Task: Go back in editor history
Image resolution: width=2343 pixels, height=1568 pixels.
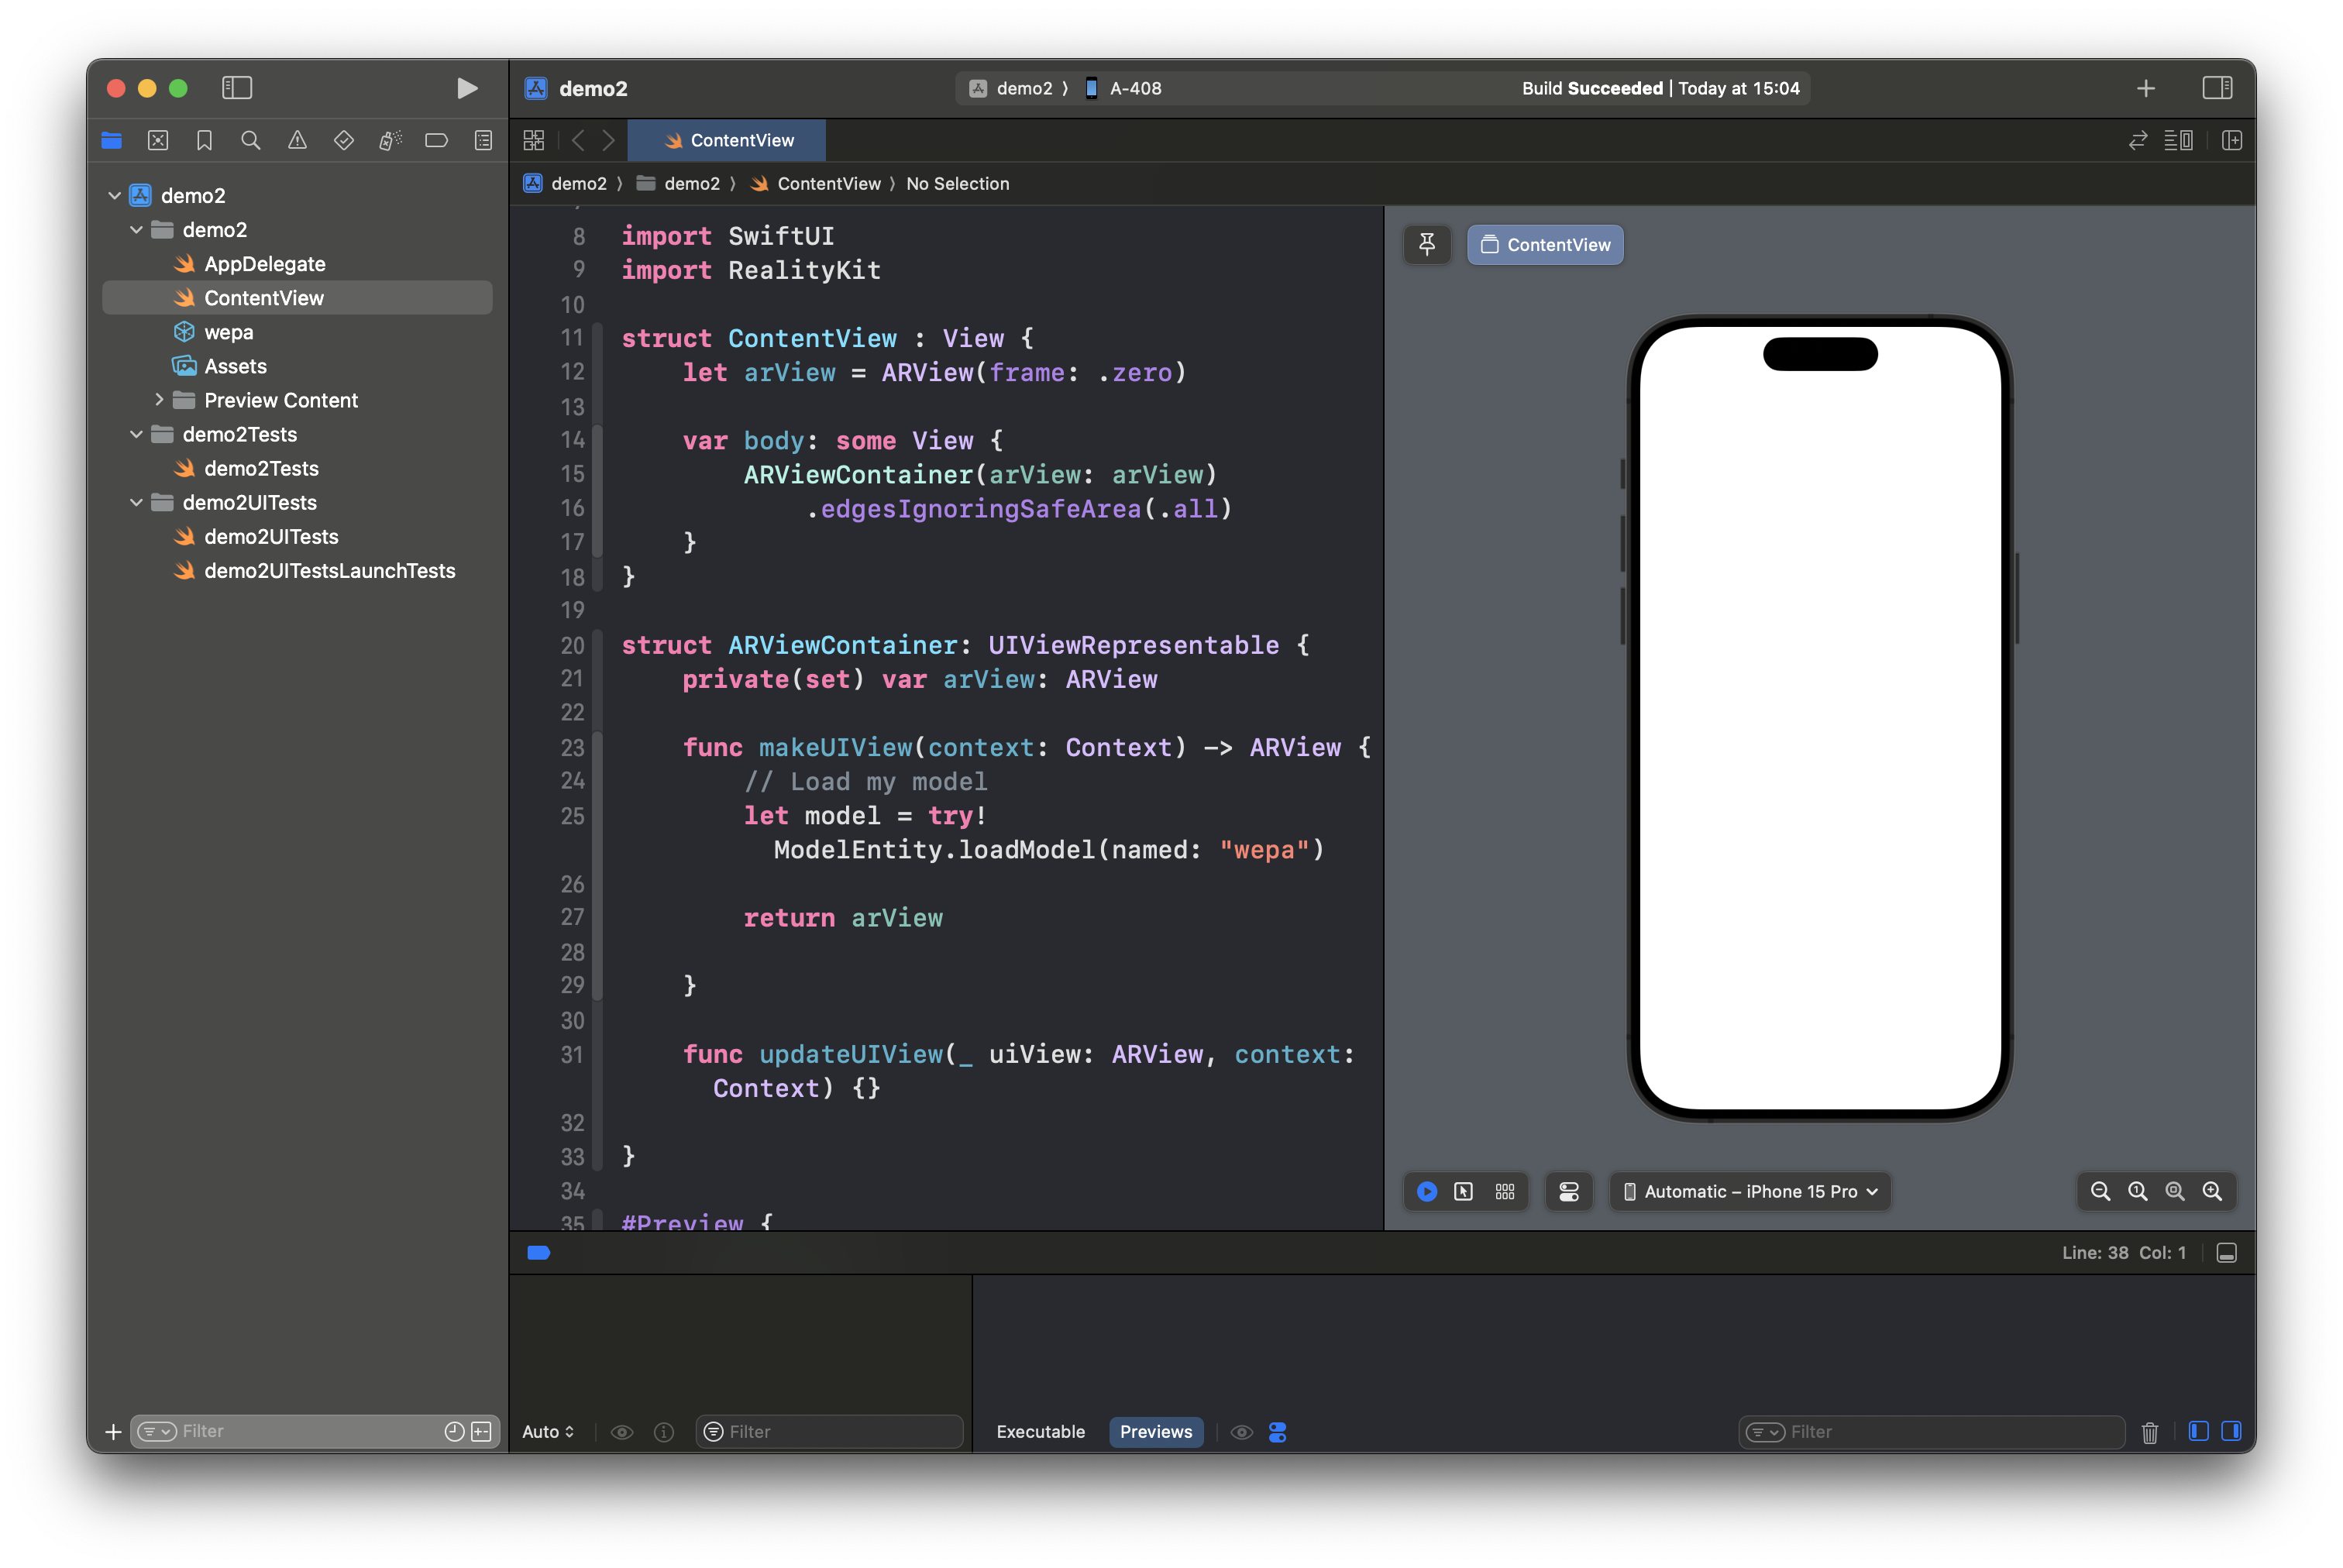Action: (x=577, y=140)
